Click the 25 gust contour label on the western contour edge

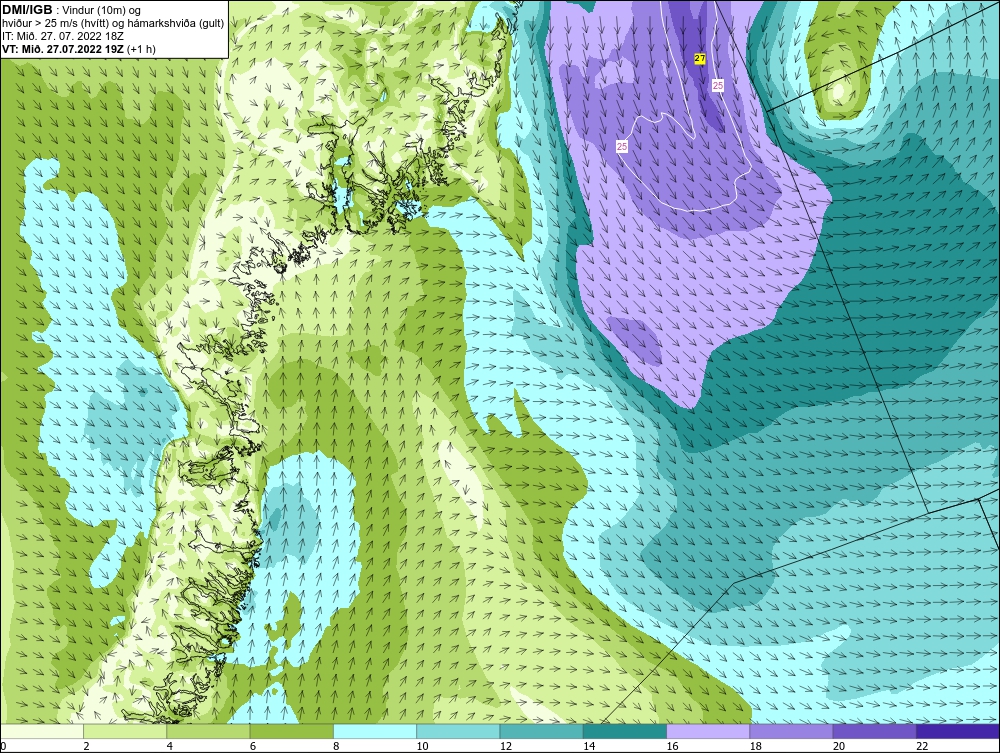(622, 147)
